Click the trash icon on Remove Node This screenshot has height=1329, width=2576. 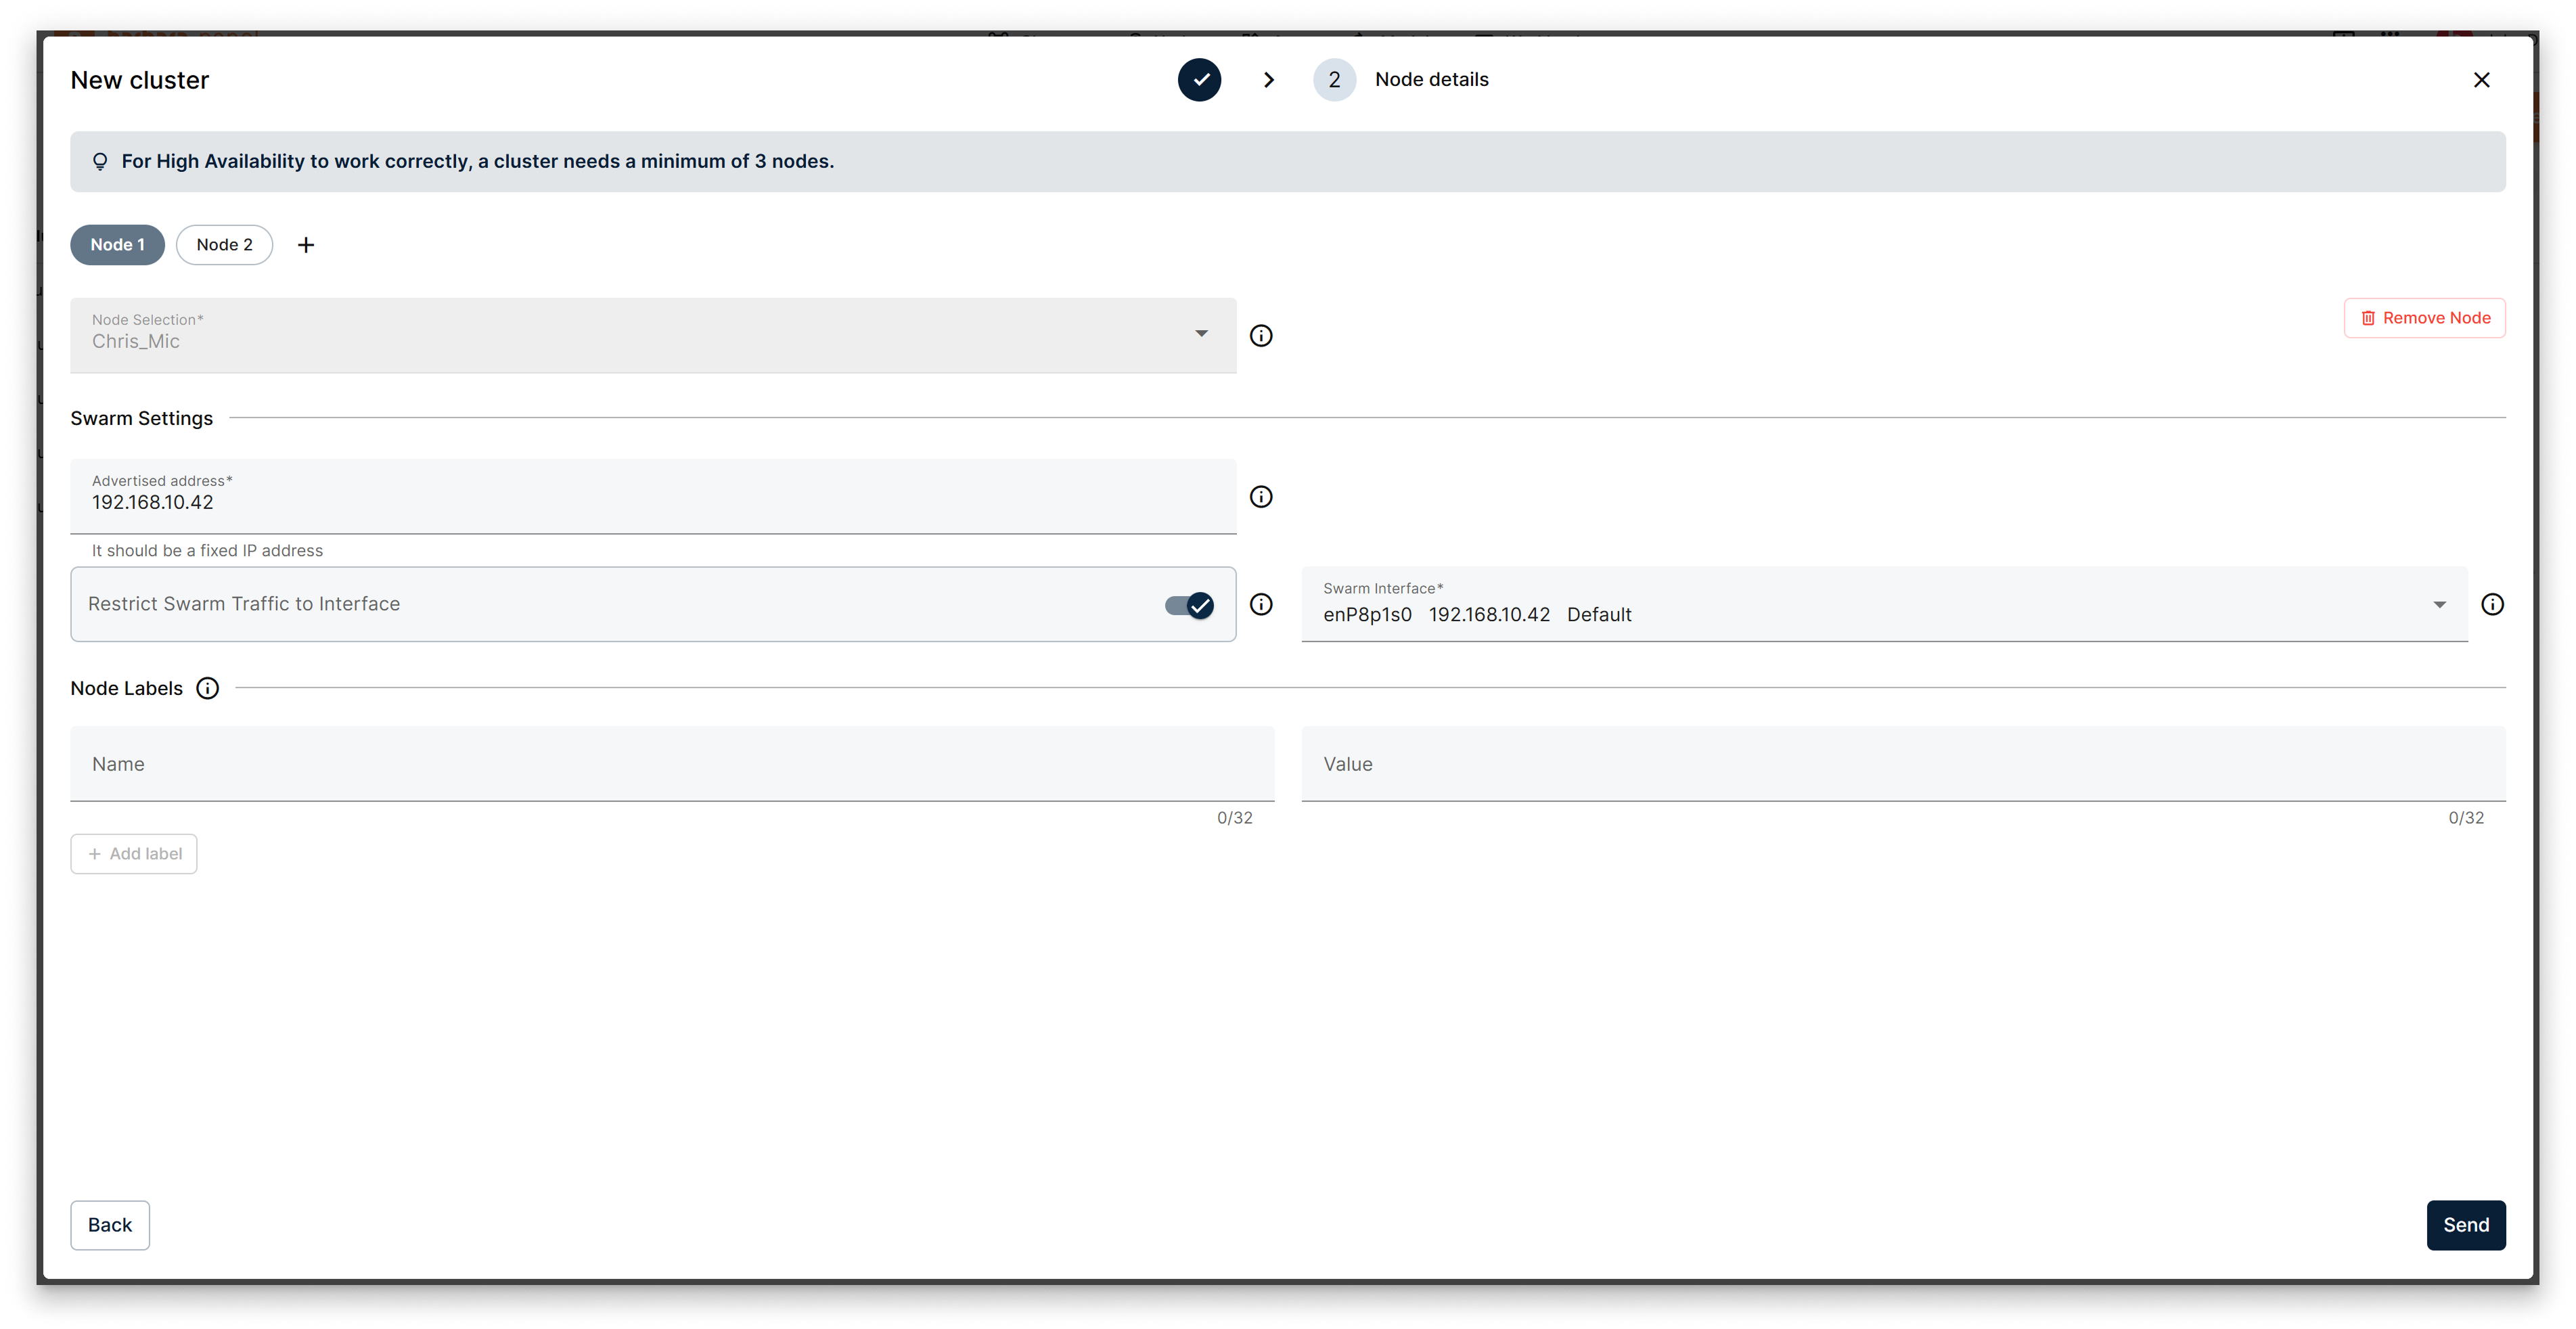2368,318
